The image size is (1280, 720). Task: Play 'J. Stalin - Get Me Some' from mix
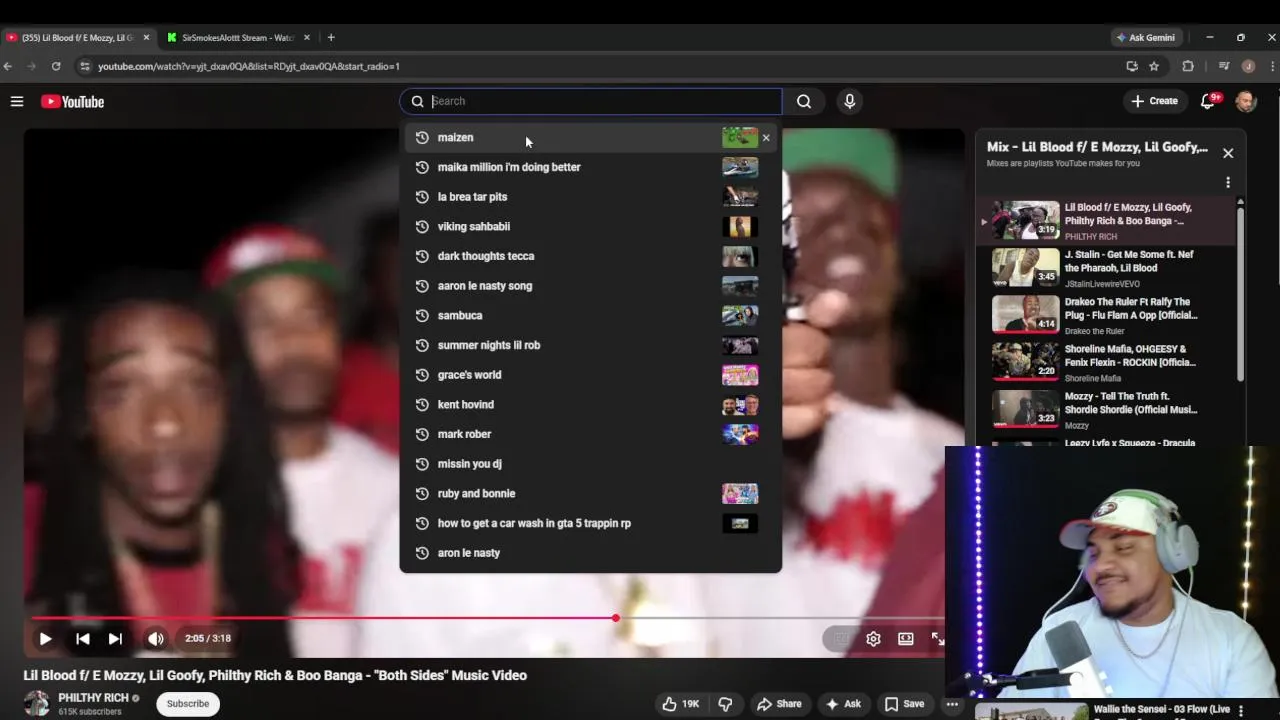coord(1108,268)
